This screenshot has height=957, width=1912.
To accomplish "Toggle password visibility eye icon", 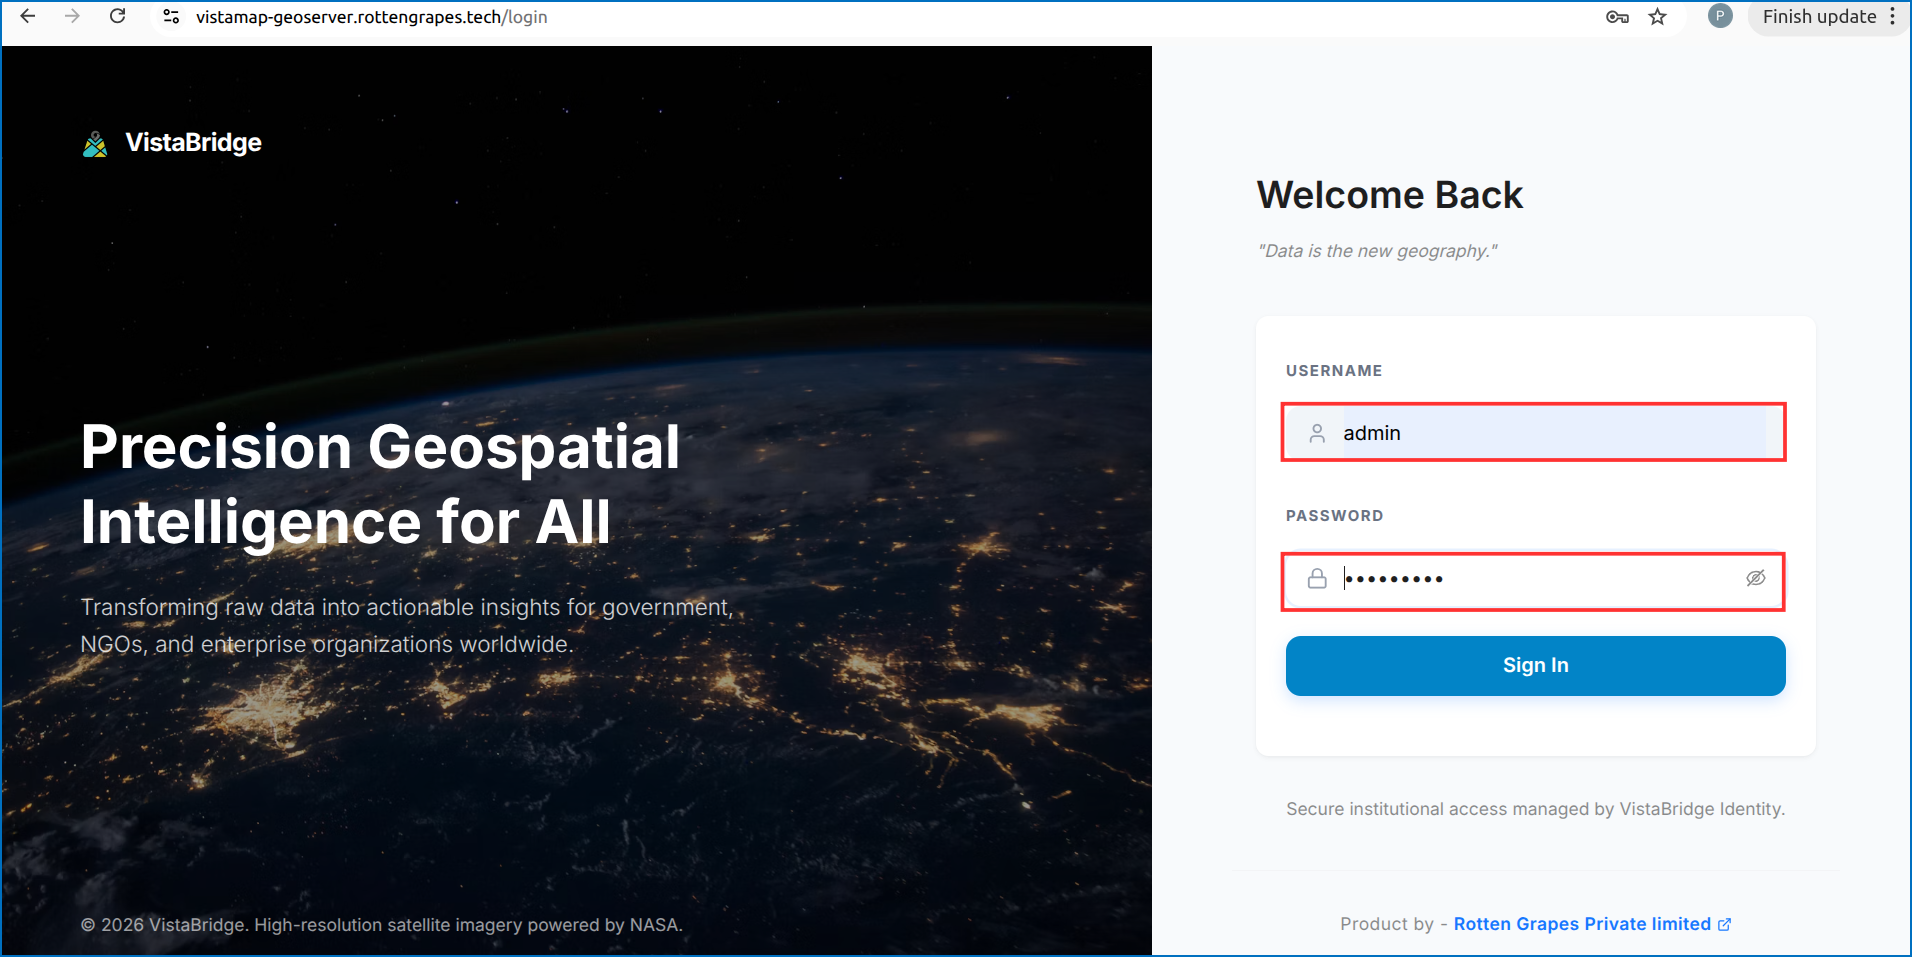I will click(1755, 578).
